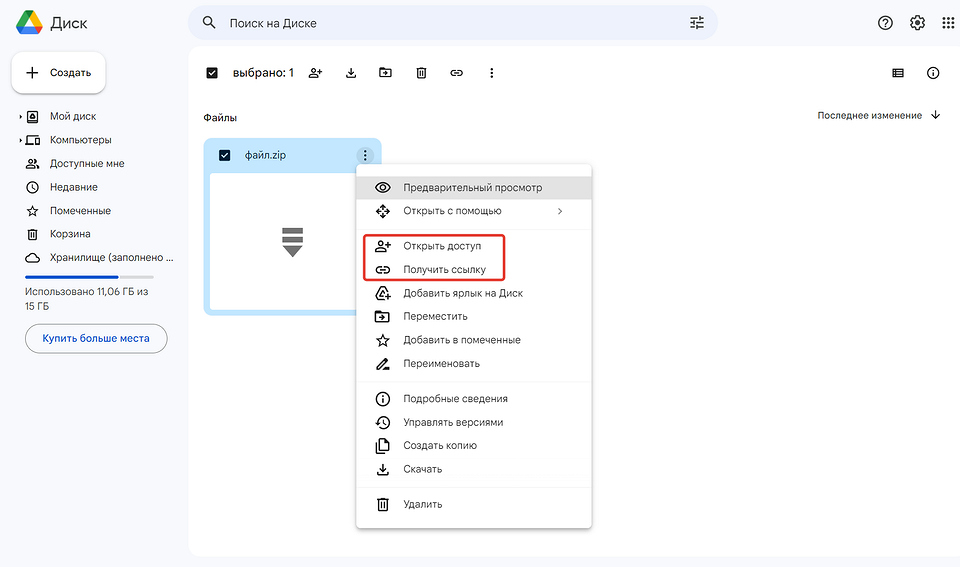
Task: Click toolbar move-to-folder icon
Action: coord(385,72)
